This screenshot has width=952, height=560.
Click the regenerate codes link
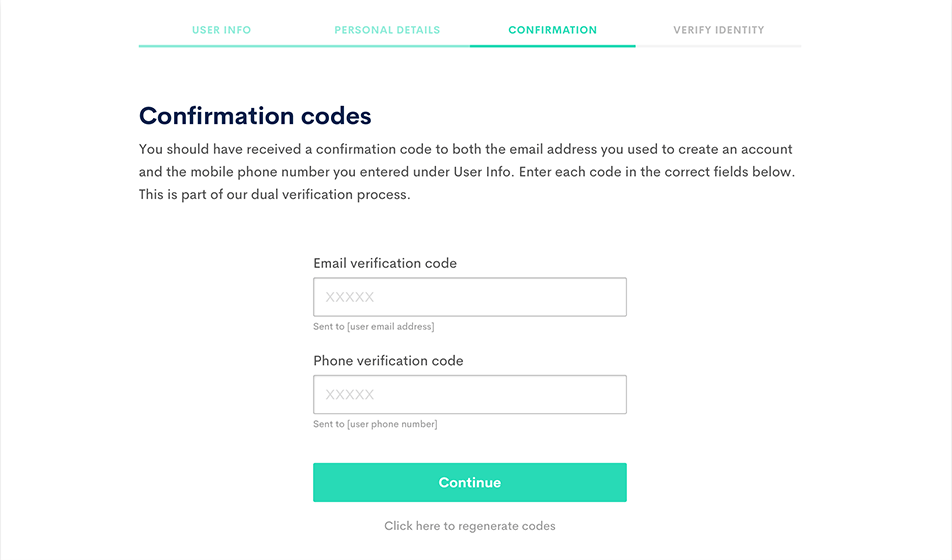[x=469, y=526]
